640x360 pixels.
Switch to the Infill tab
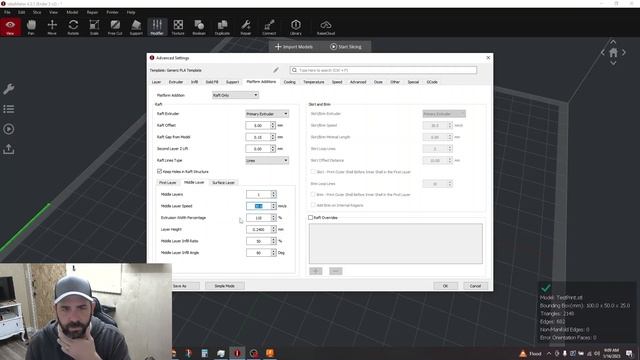coord(194,82)
